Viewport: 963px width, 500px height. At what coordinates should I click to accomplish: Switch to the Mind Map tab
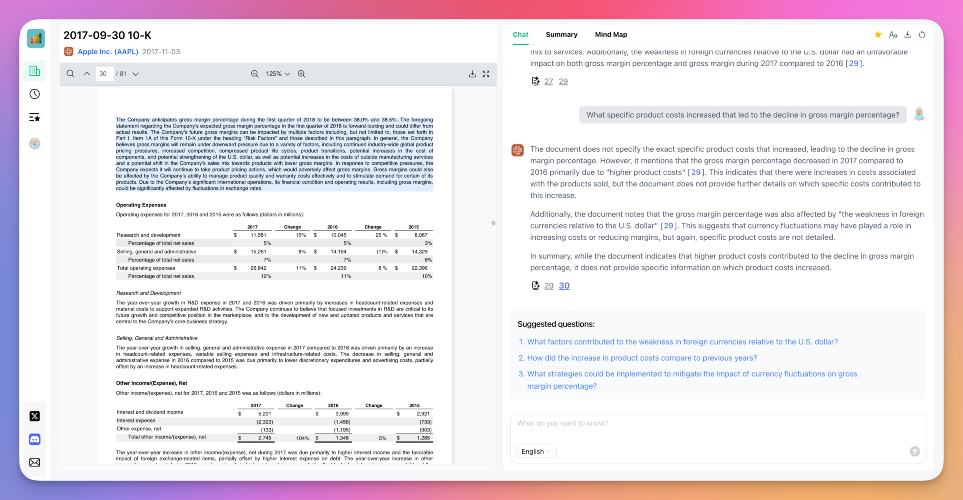tap(611, 34)
